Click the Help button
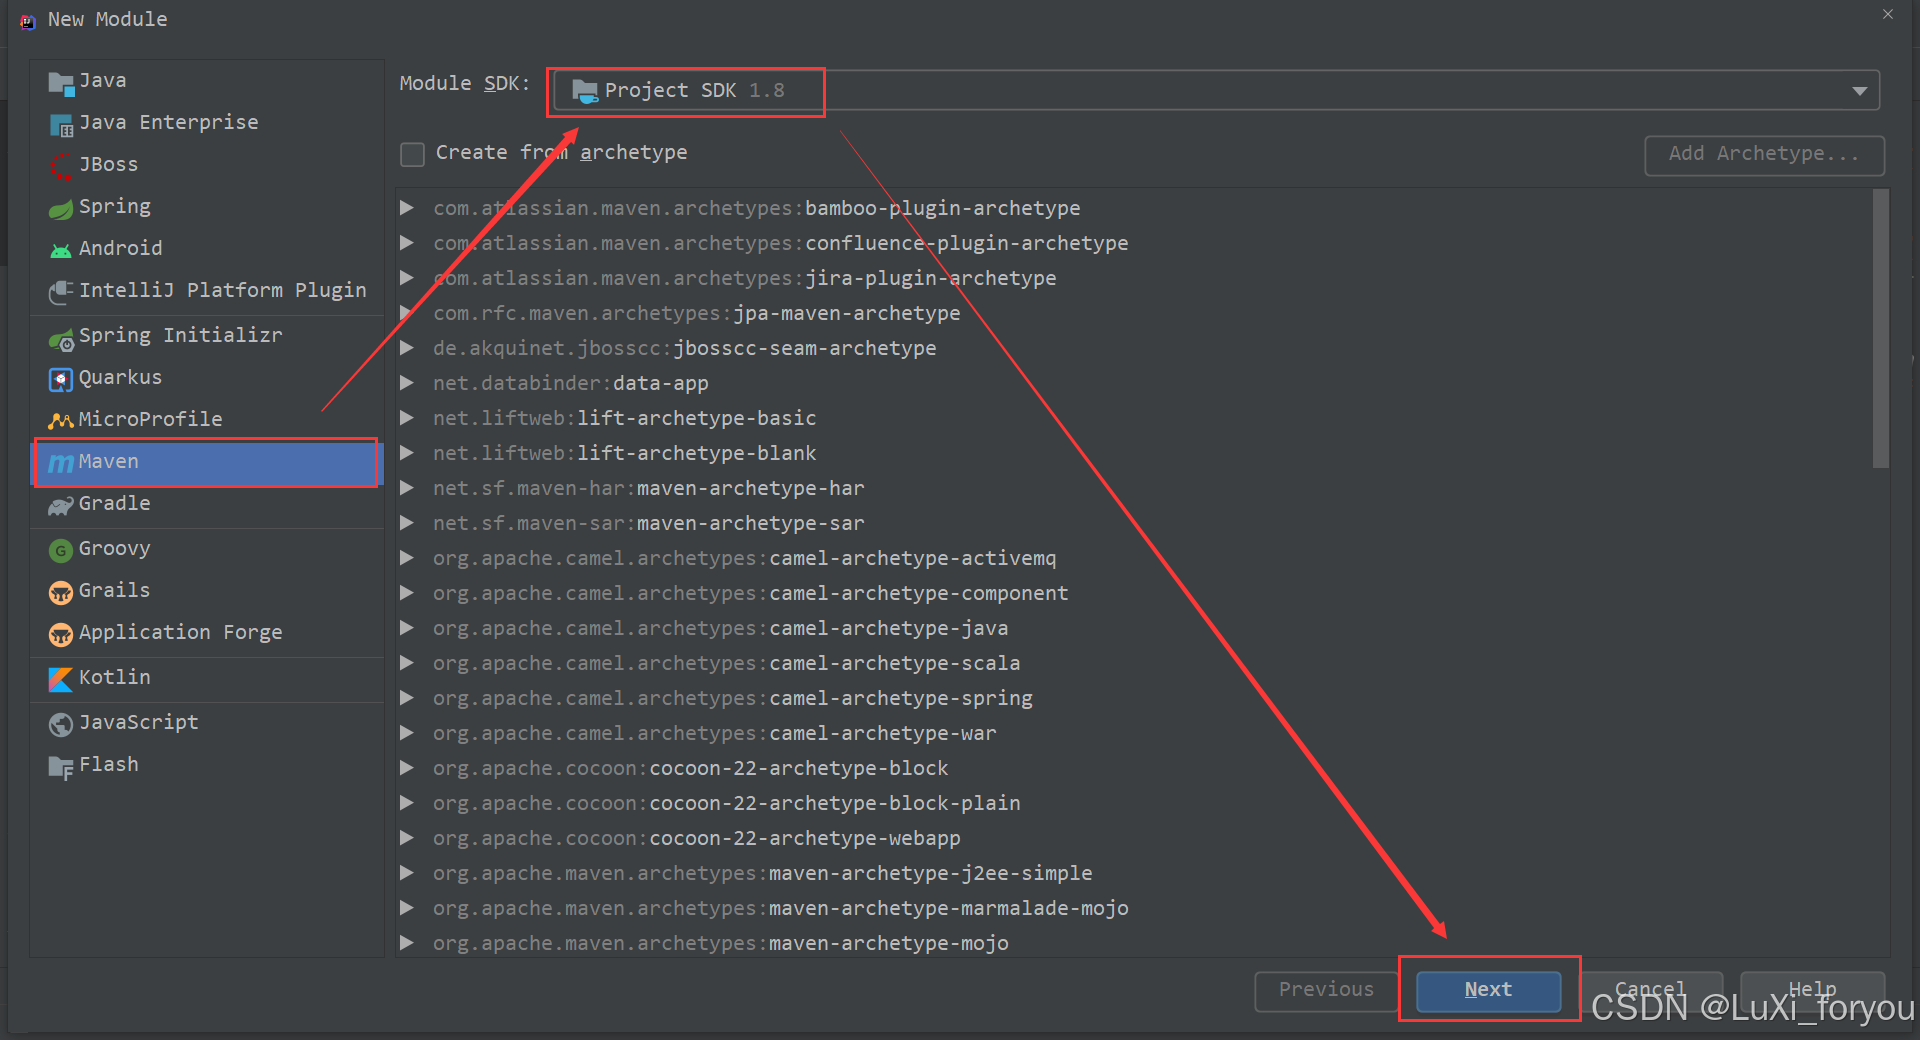Screen dimensions: 1920x1040 (1812, 990)
